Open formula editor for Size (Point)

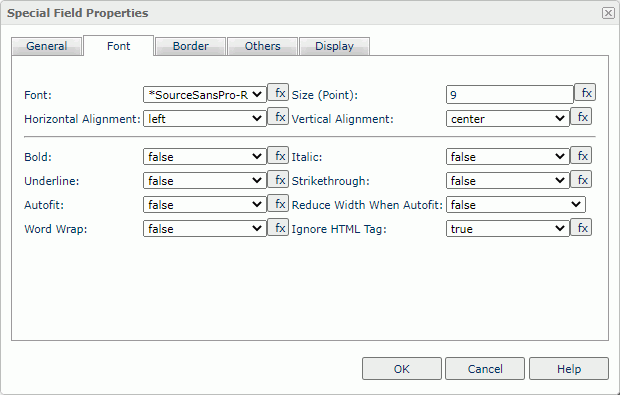pos(585,93)
